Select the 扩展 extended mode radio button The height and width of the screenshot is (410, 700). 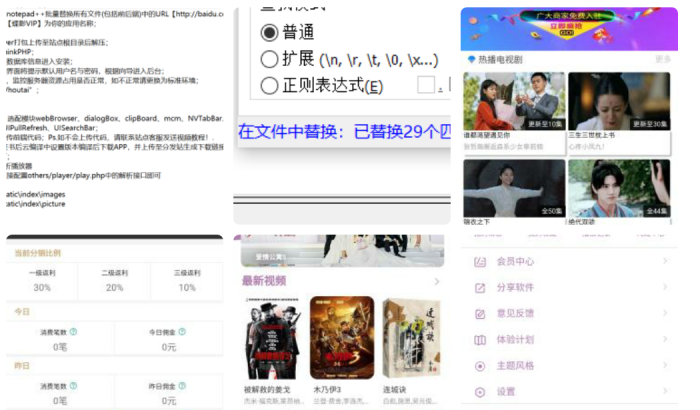pyautogui.click(x=269, y=59)
